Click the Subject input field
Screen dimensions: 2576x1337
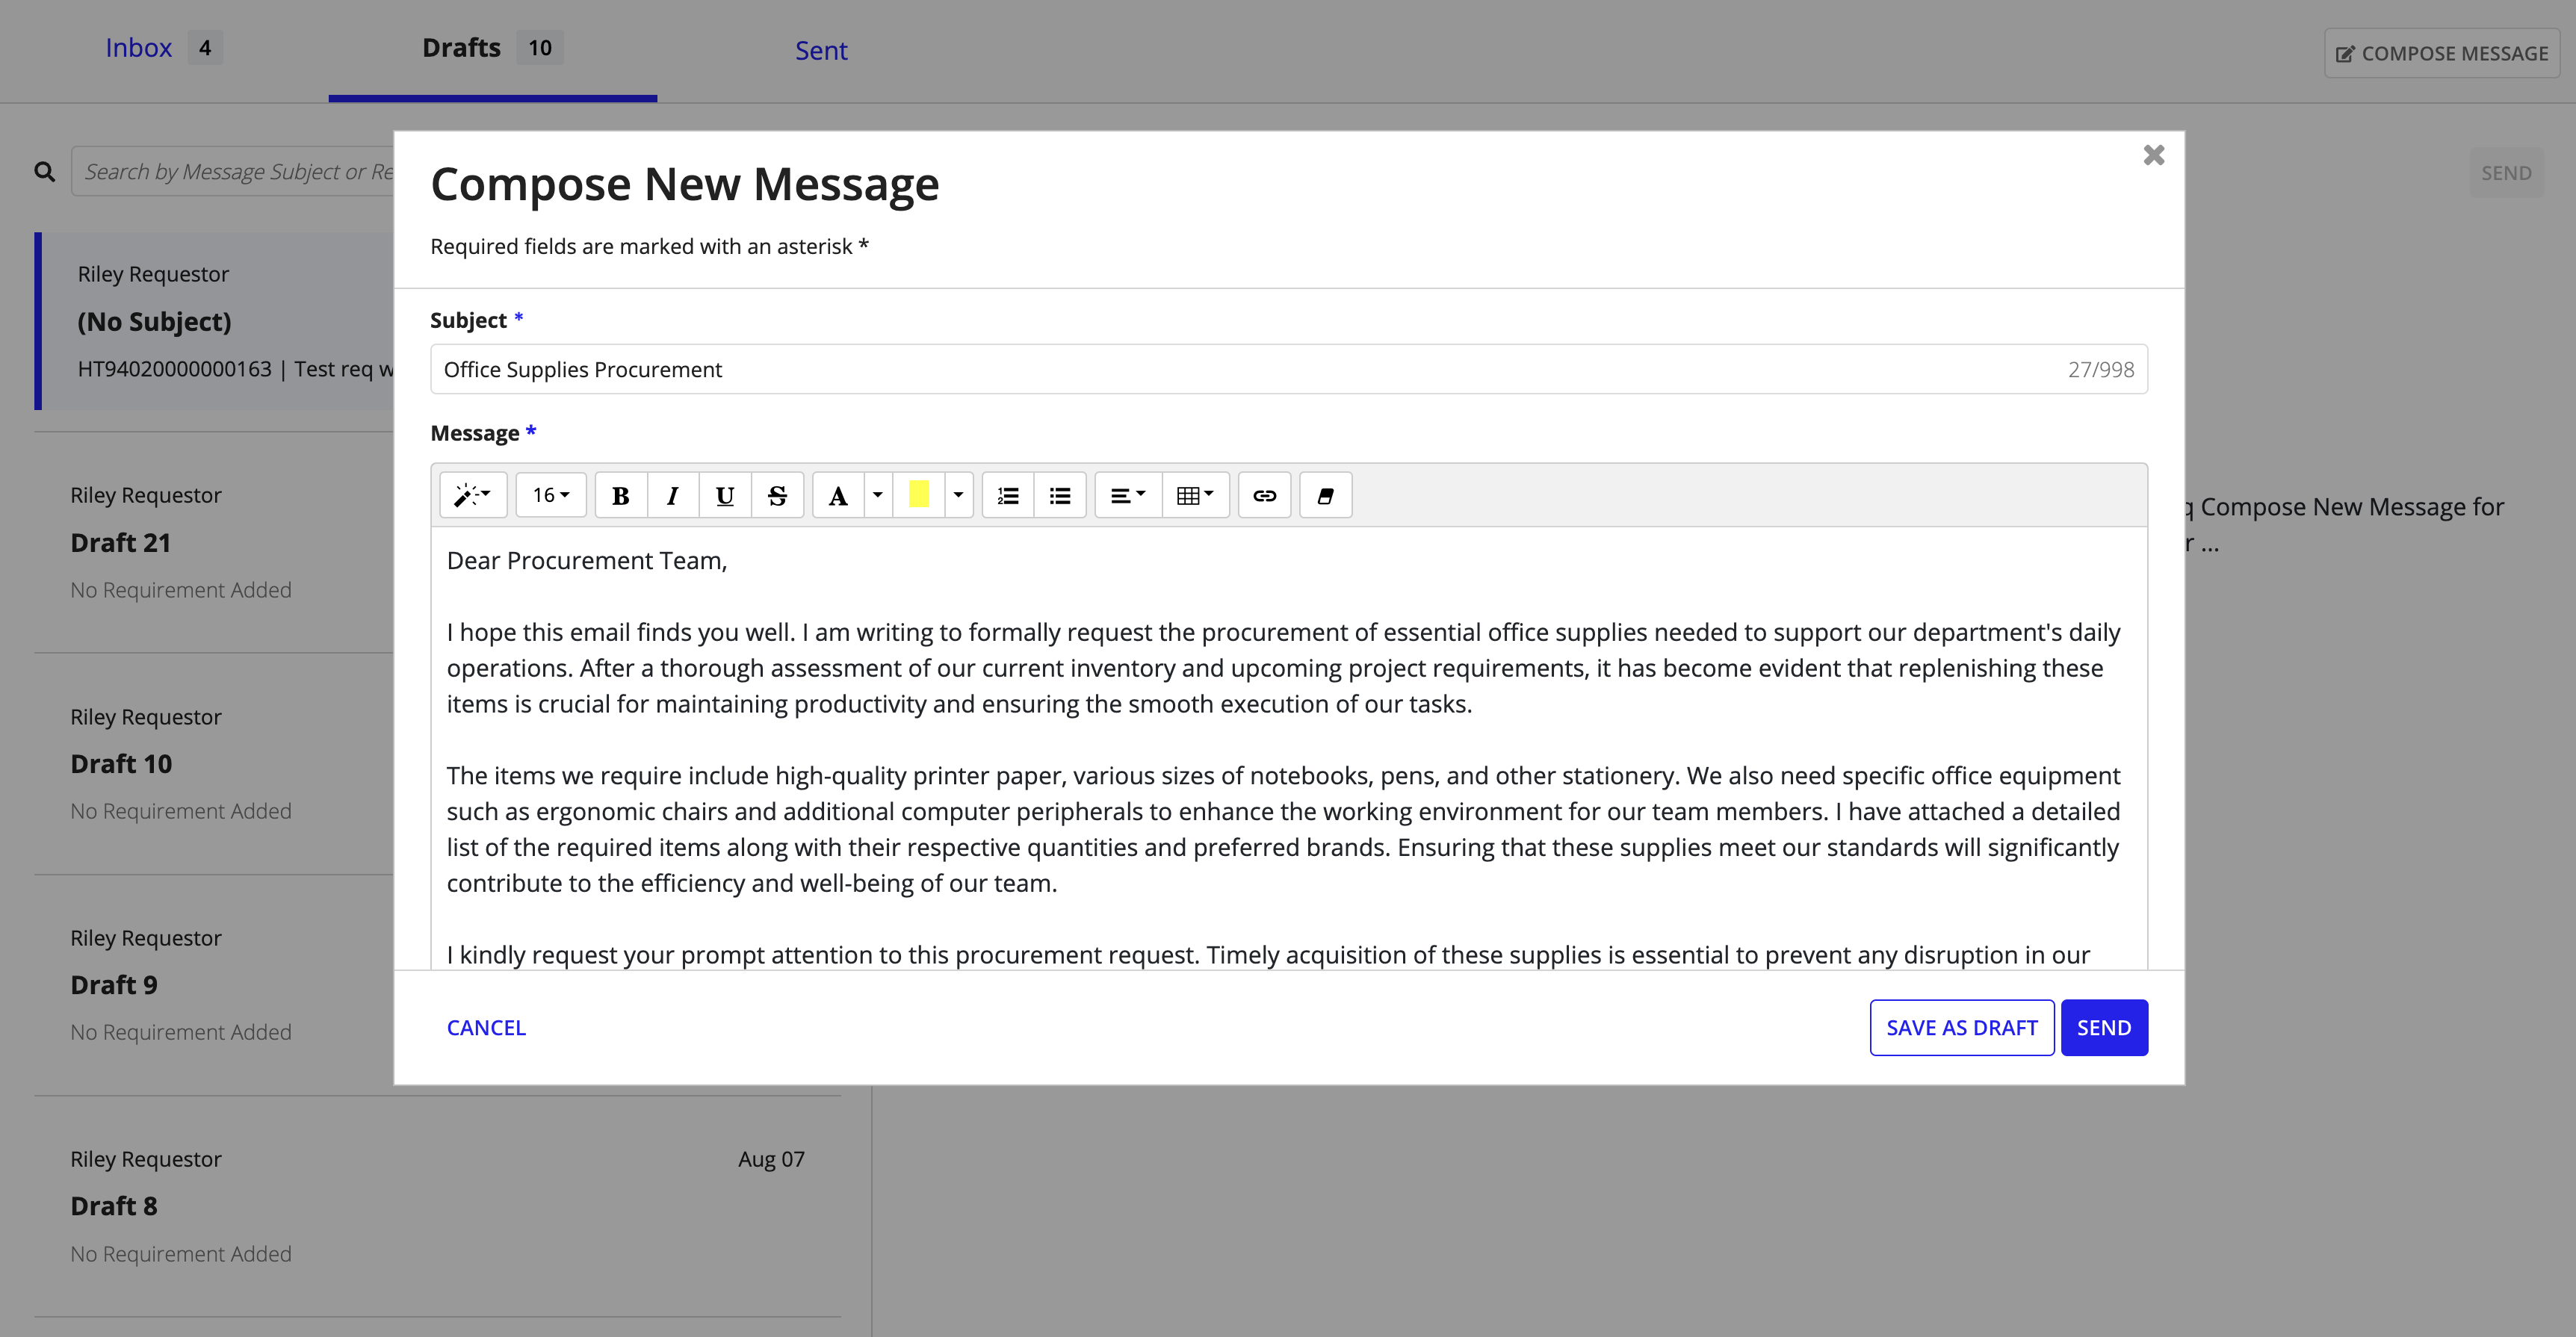[1287, 368]
